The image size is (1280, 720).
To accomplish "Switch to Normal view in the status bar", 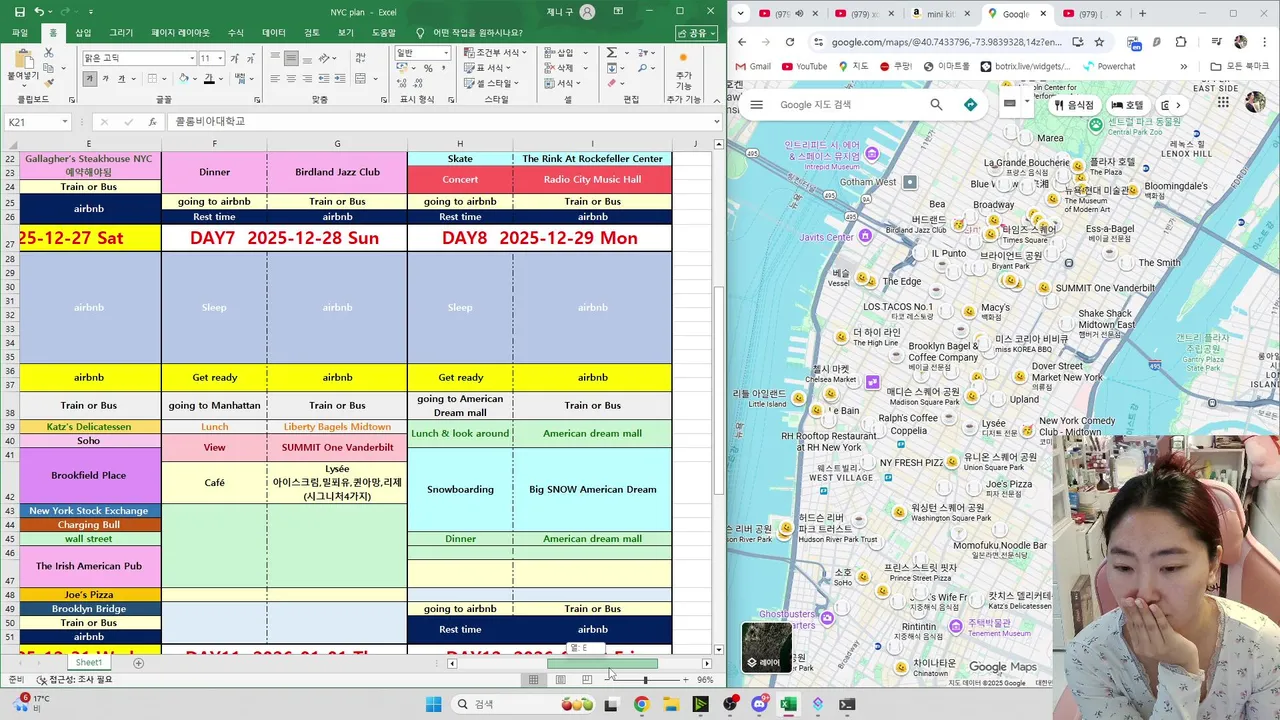I will (x=534, y=680).
